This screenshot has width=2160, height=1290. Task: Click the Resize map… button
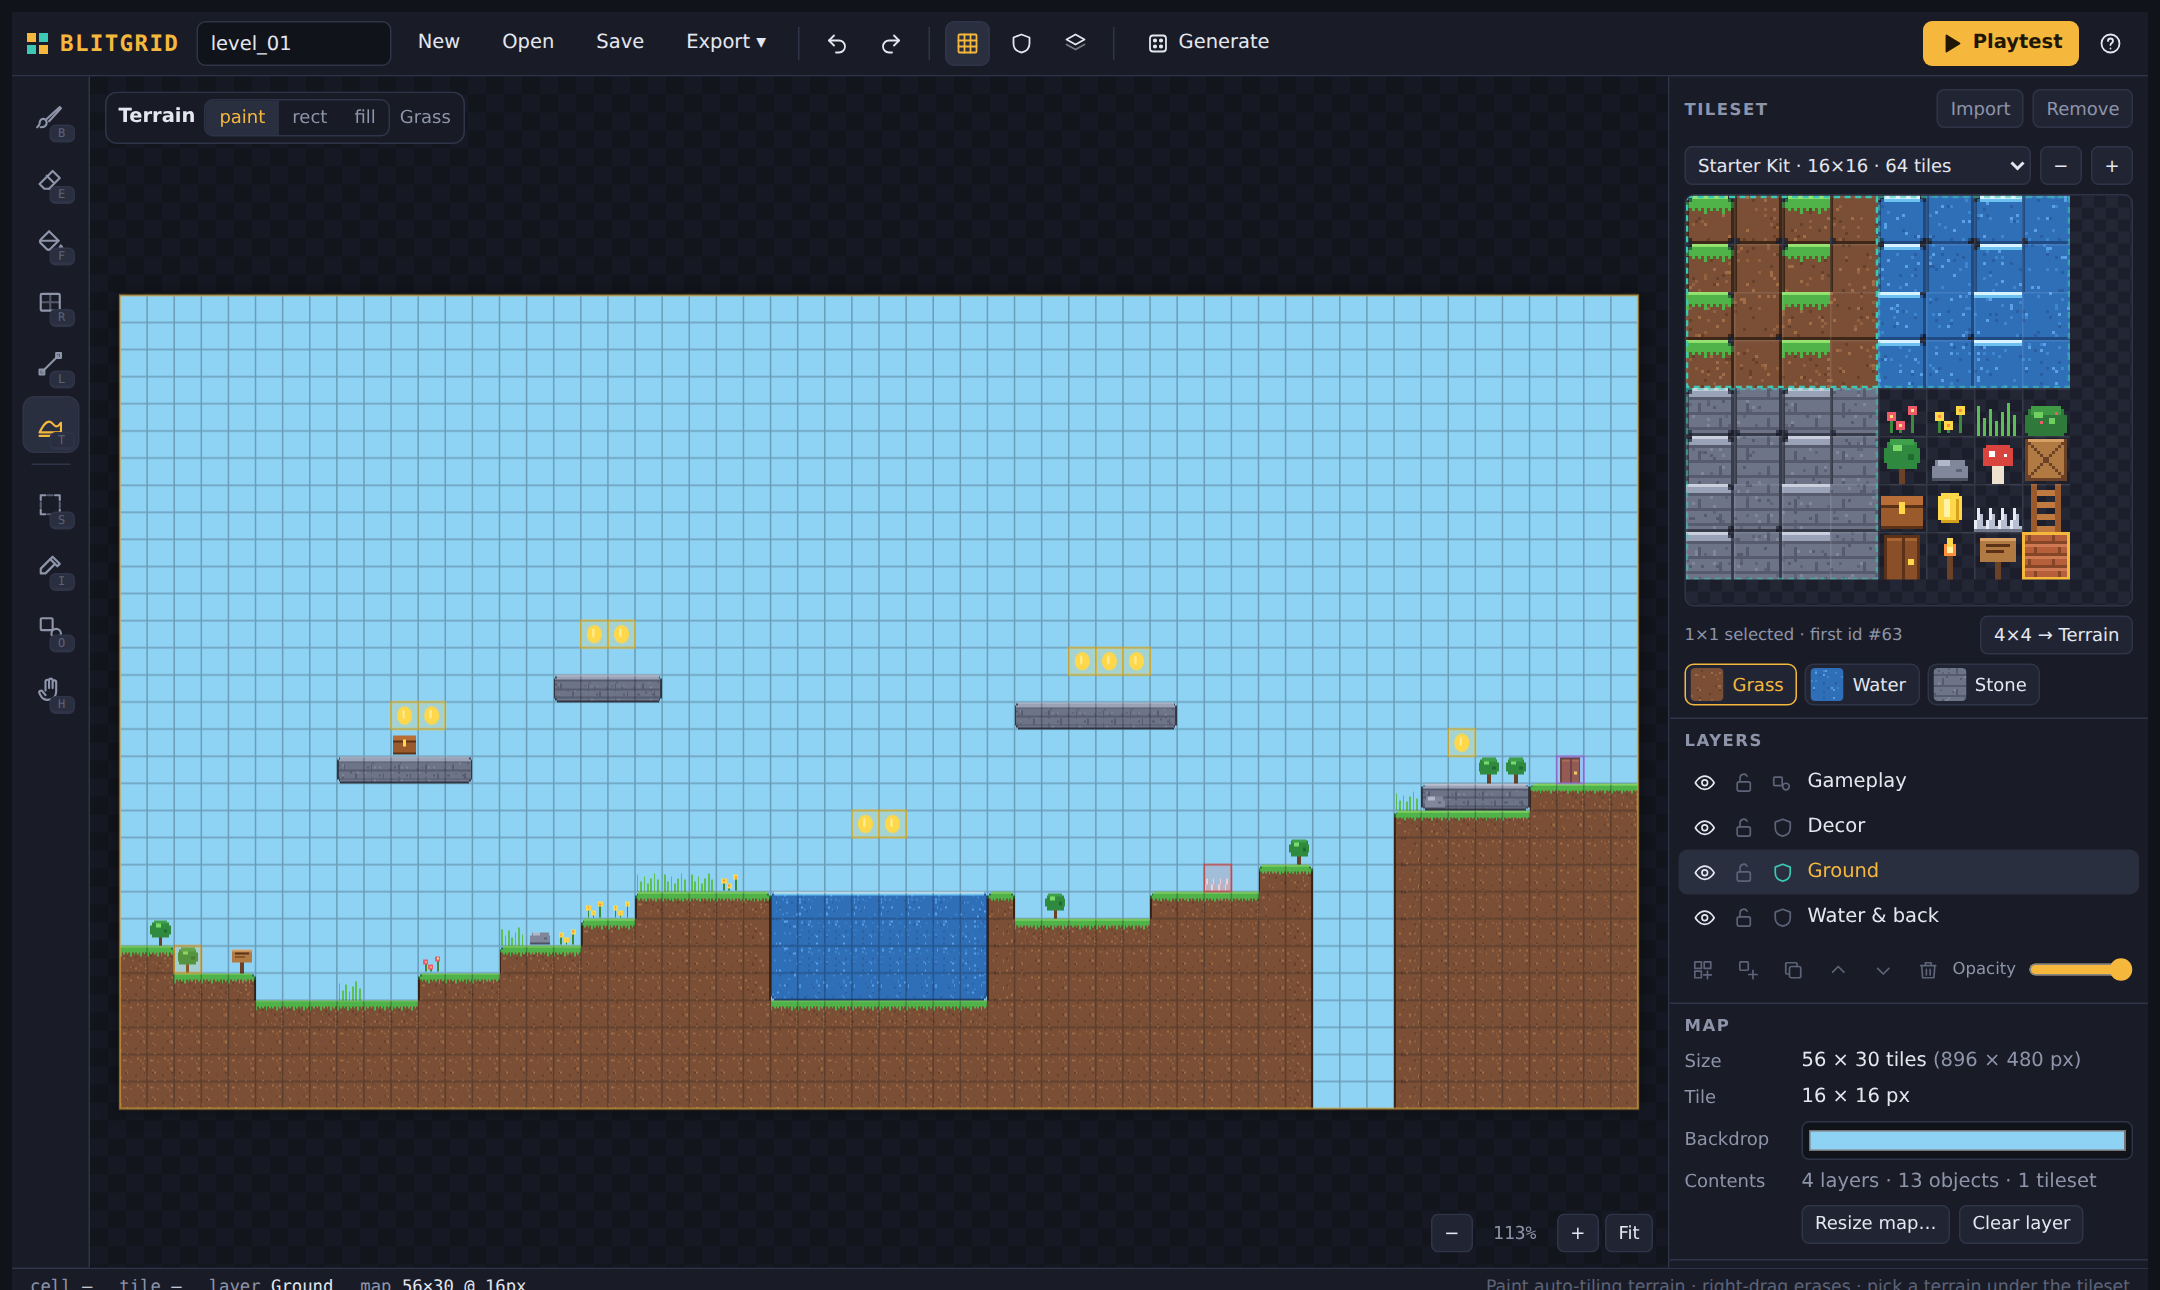tap(1875, 1224)
